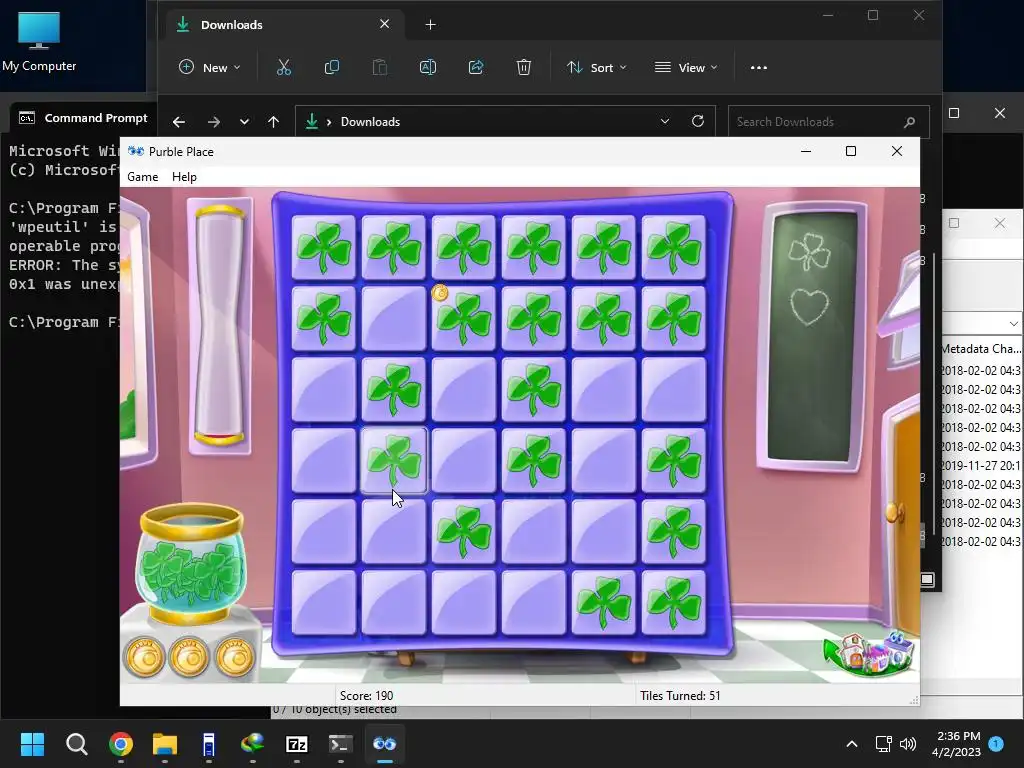Go forward in File Explorer
This screenshot has width=1024, height=768.
(214, 121)
